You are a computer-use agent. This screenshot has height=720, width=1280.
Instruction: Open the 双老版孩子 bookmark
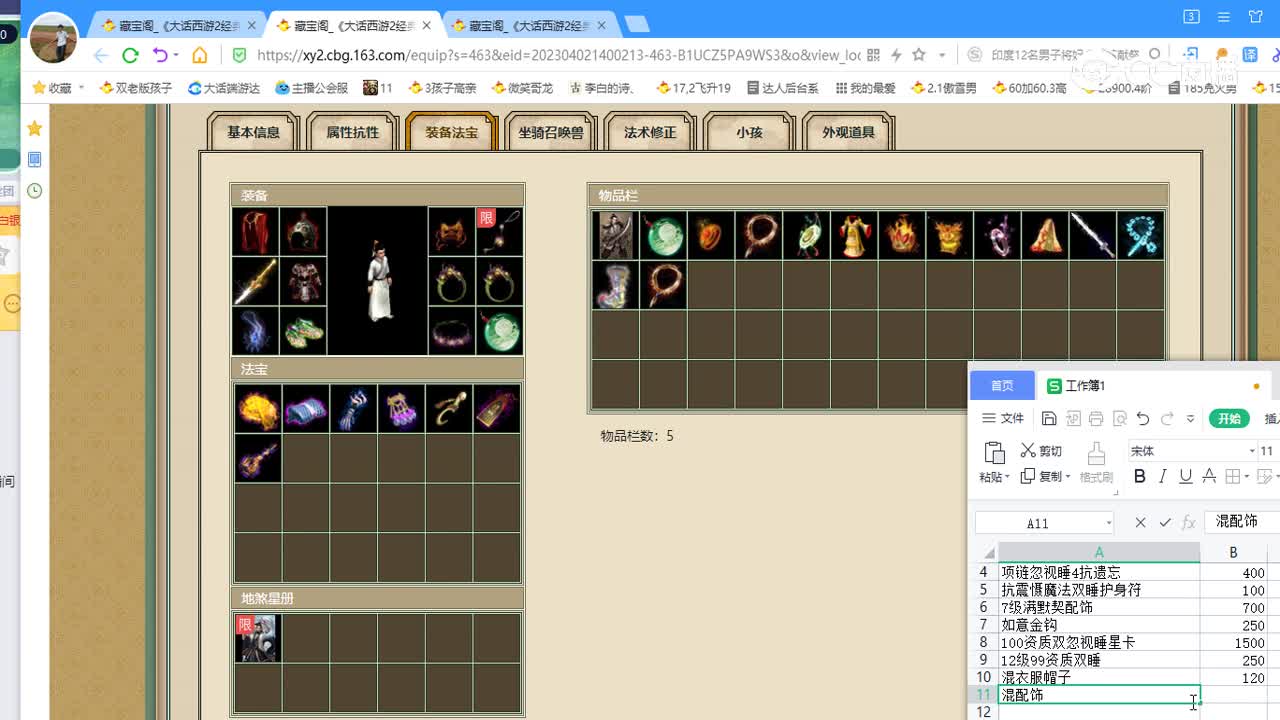click(136, 88)
